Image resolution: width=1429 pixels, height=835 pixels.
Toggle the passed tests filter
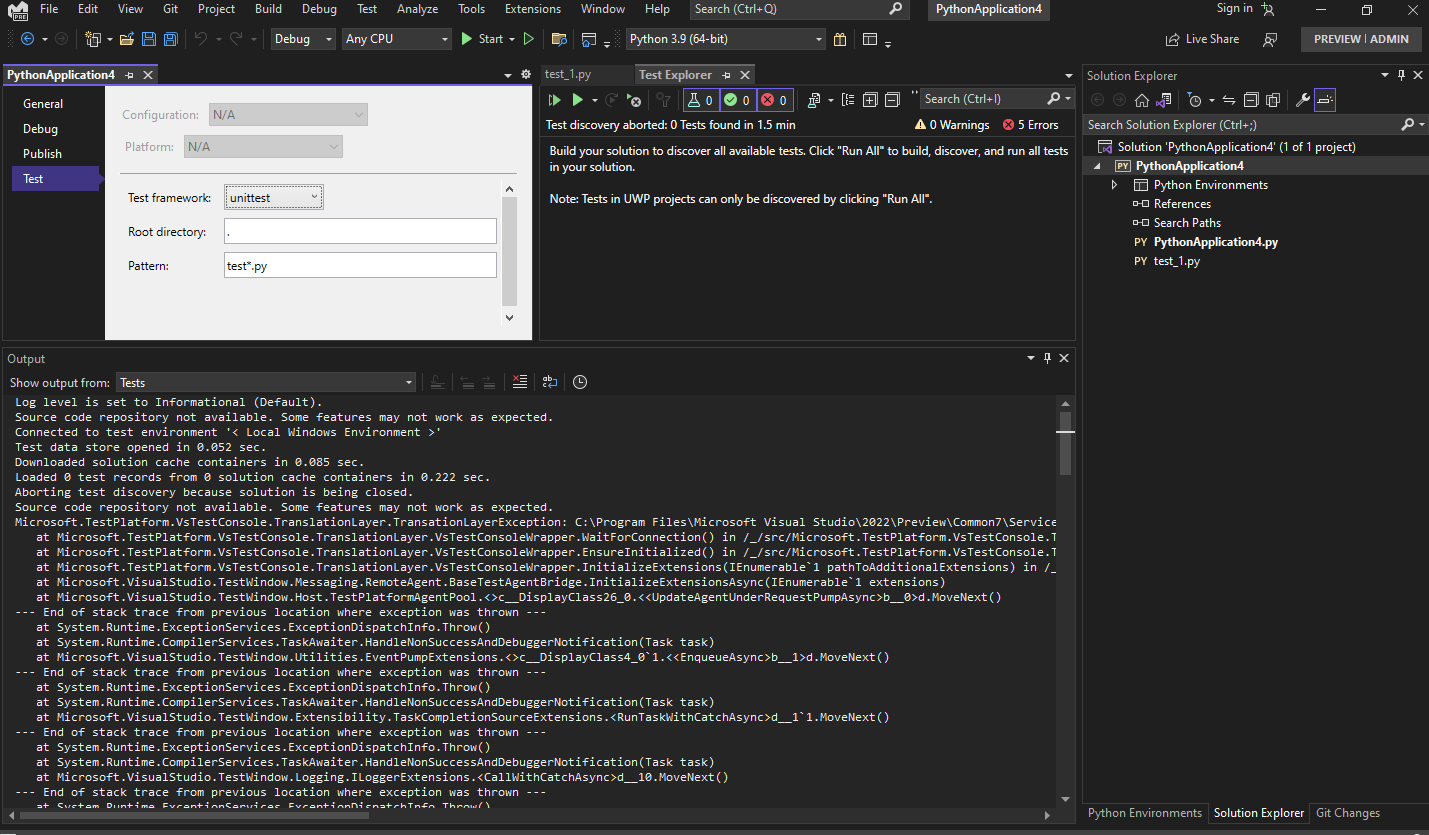coord(738,98)
